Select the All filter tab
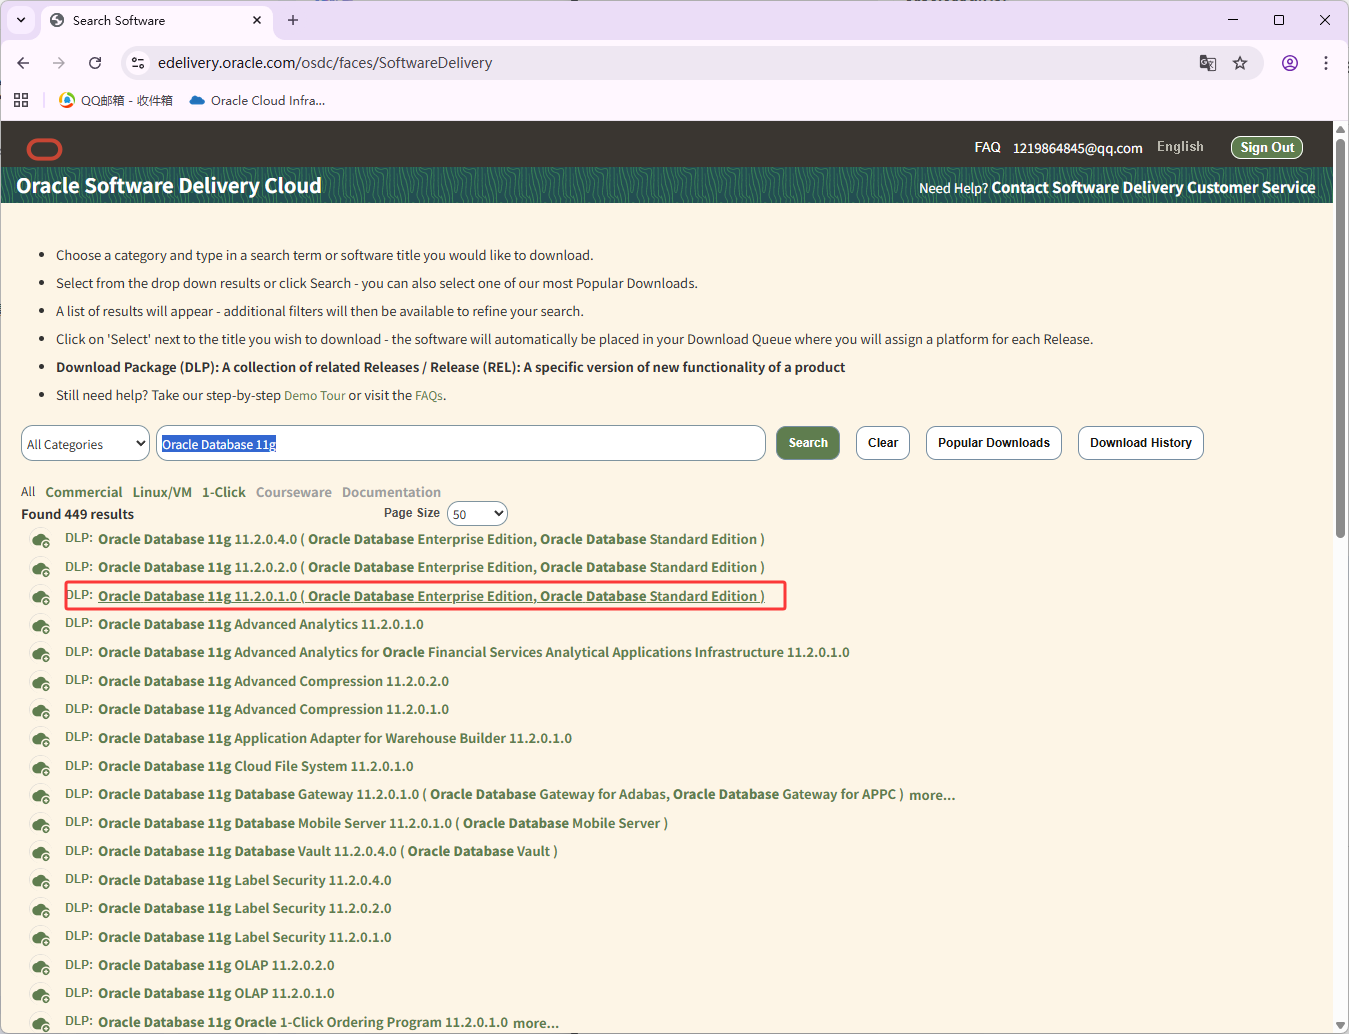The width and height of the screenshot is (1349, 1034). click(x=28, y=492)
